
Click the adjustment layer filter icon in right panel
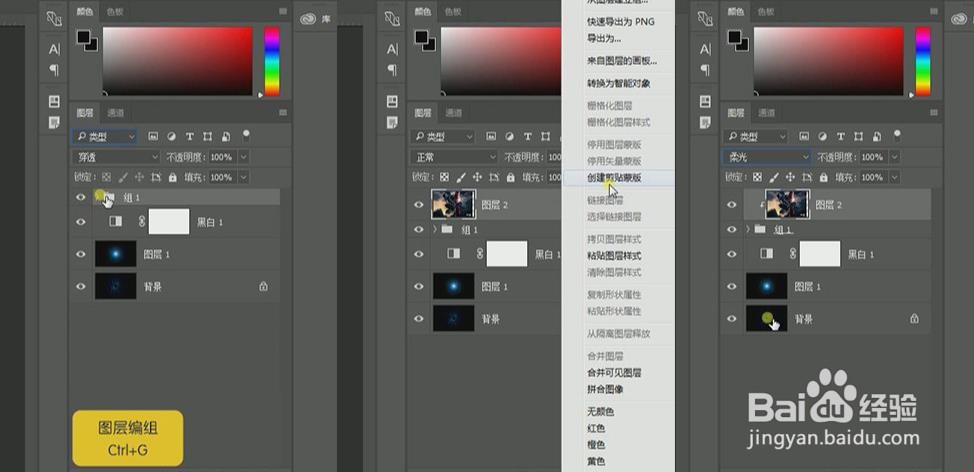point(822,136)
